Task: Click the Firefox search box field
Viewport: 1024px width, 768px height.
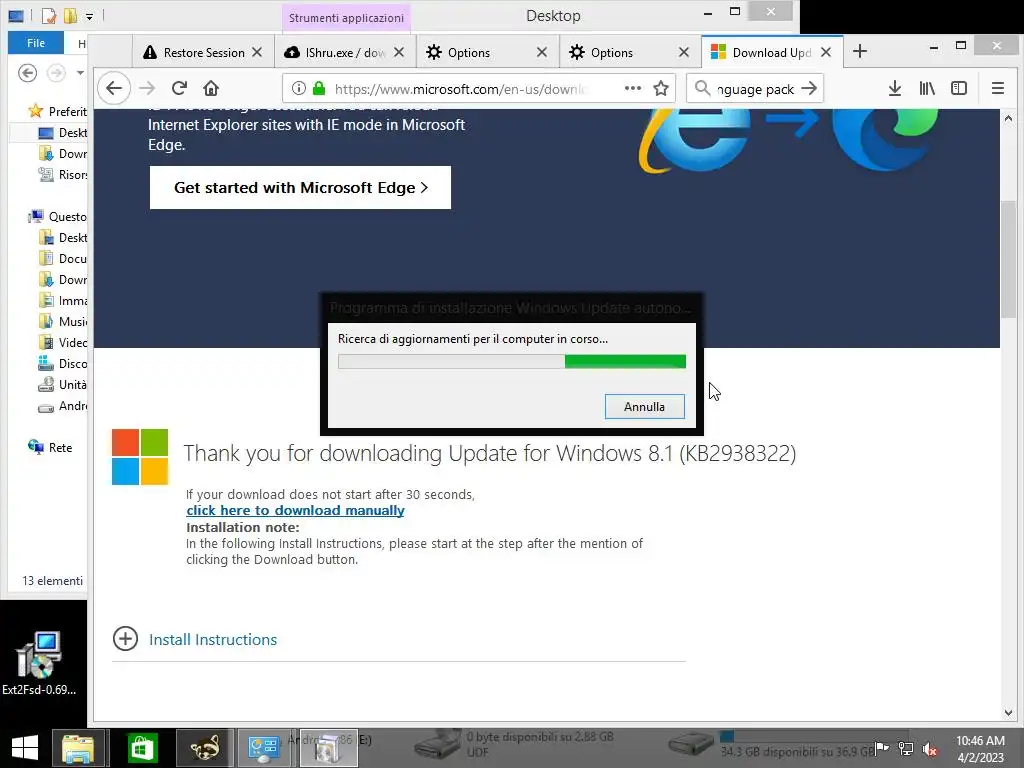Action: tap(755, 89)
